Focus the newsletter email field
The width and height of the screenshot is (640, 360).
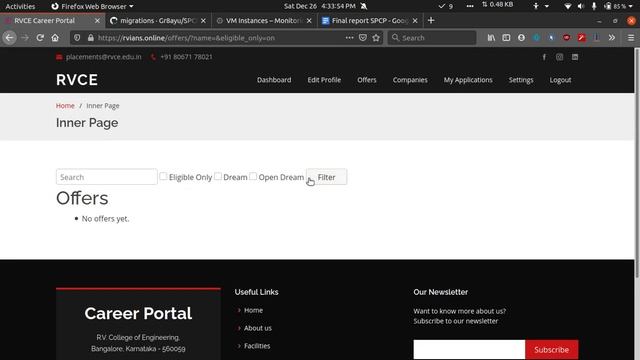469,350
